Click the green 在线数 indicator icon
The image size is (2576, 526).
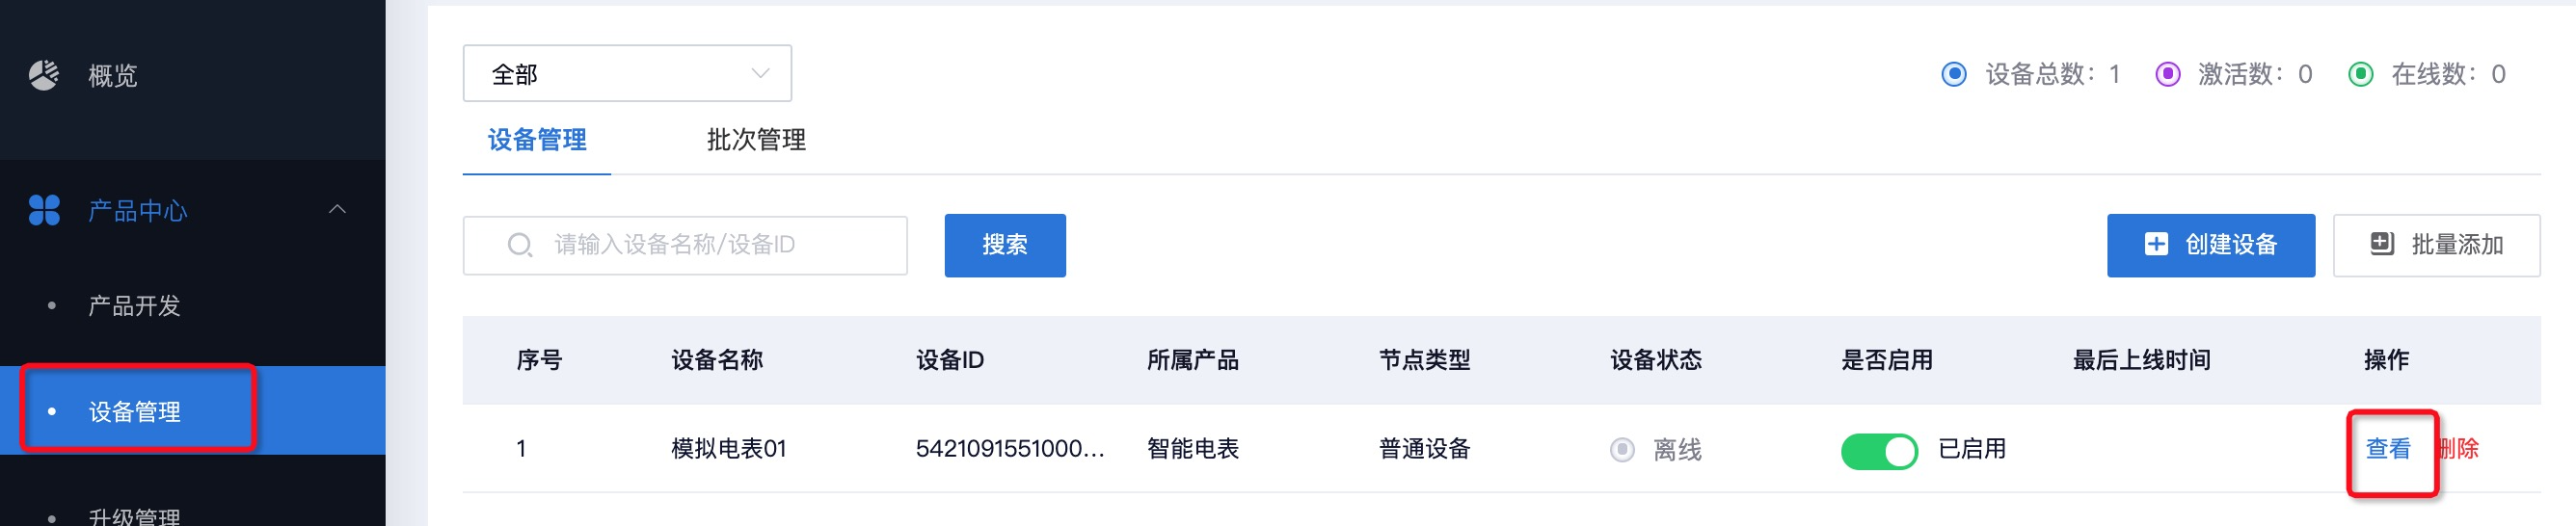click(x=2360, y=74)
